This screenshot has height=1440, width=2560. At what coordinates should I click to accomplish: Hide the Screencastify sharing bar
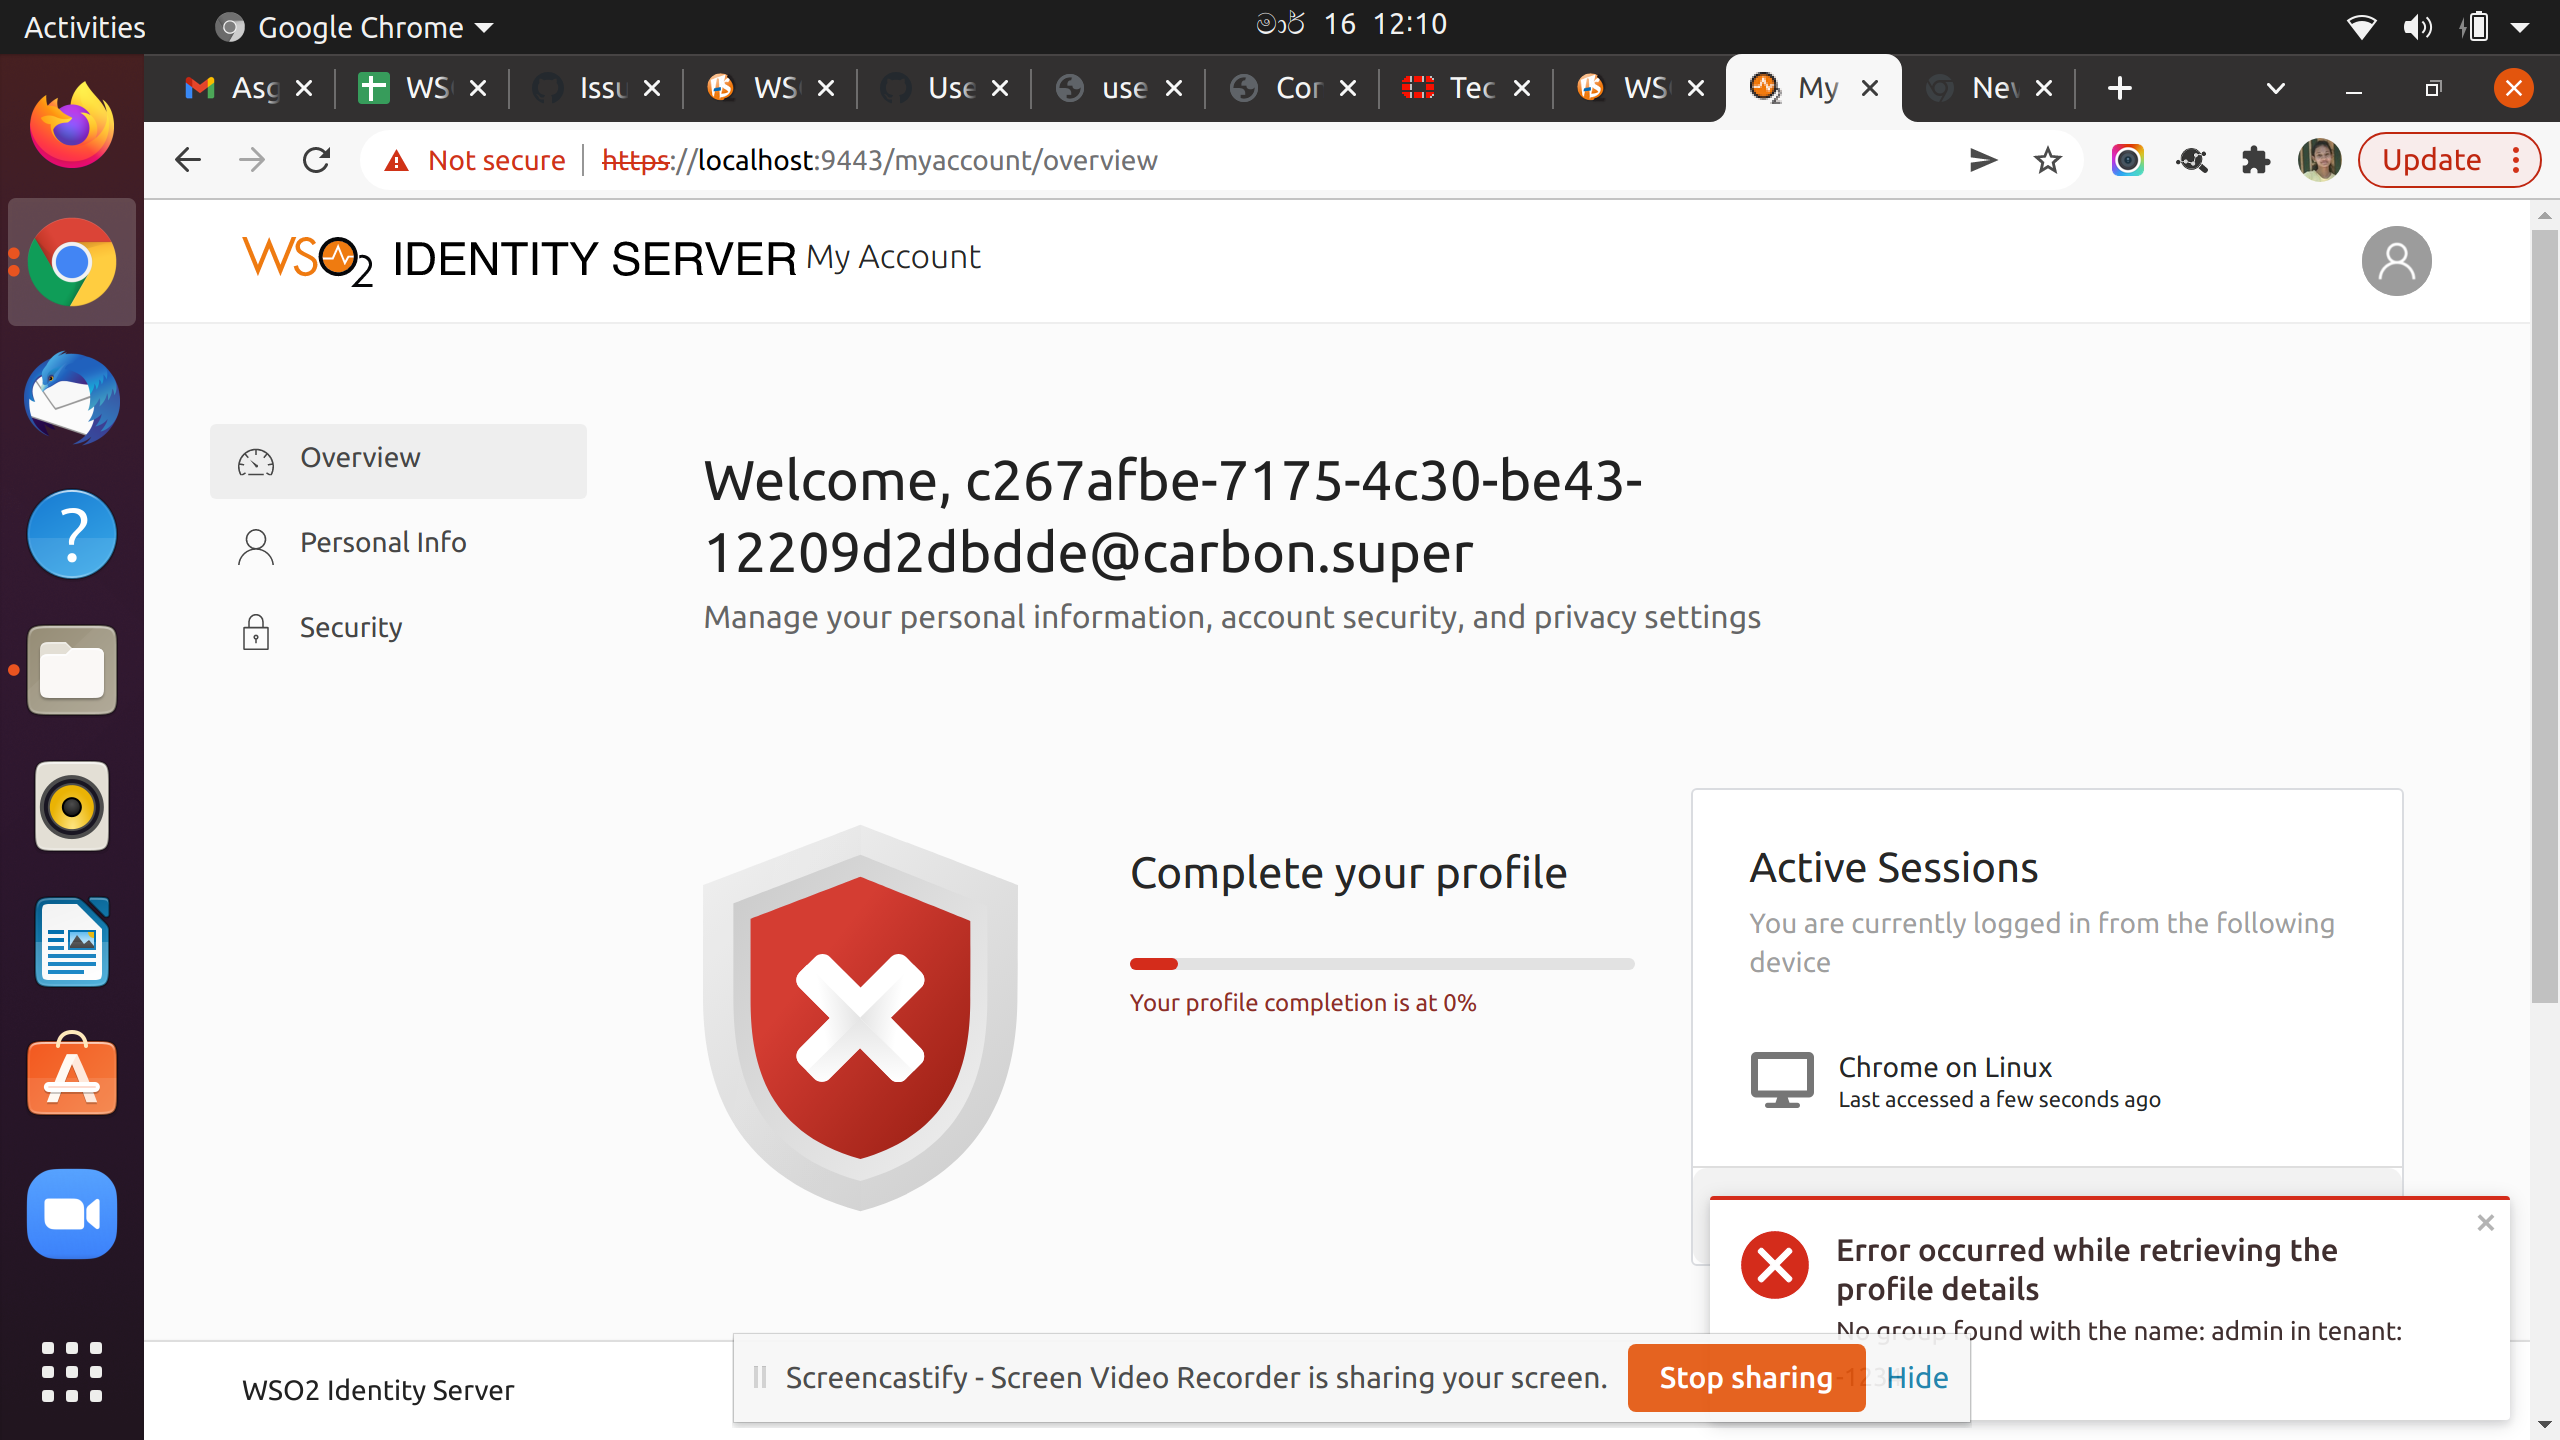[x=1916, y=1377]
